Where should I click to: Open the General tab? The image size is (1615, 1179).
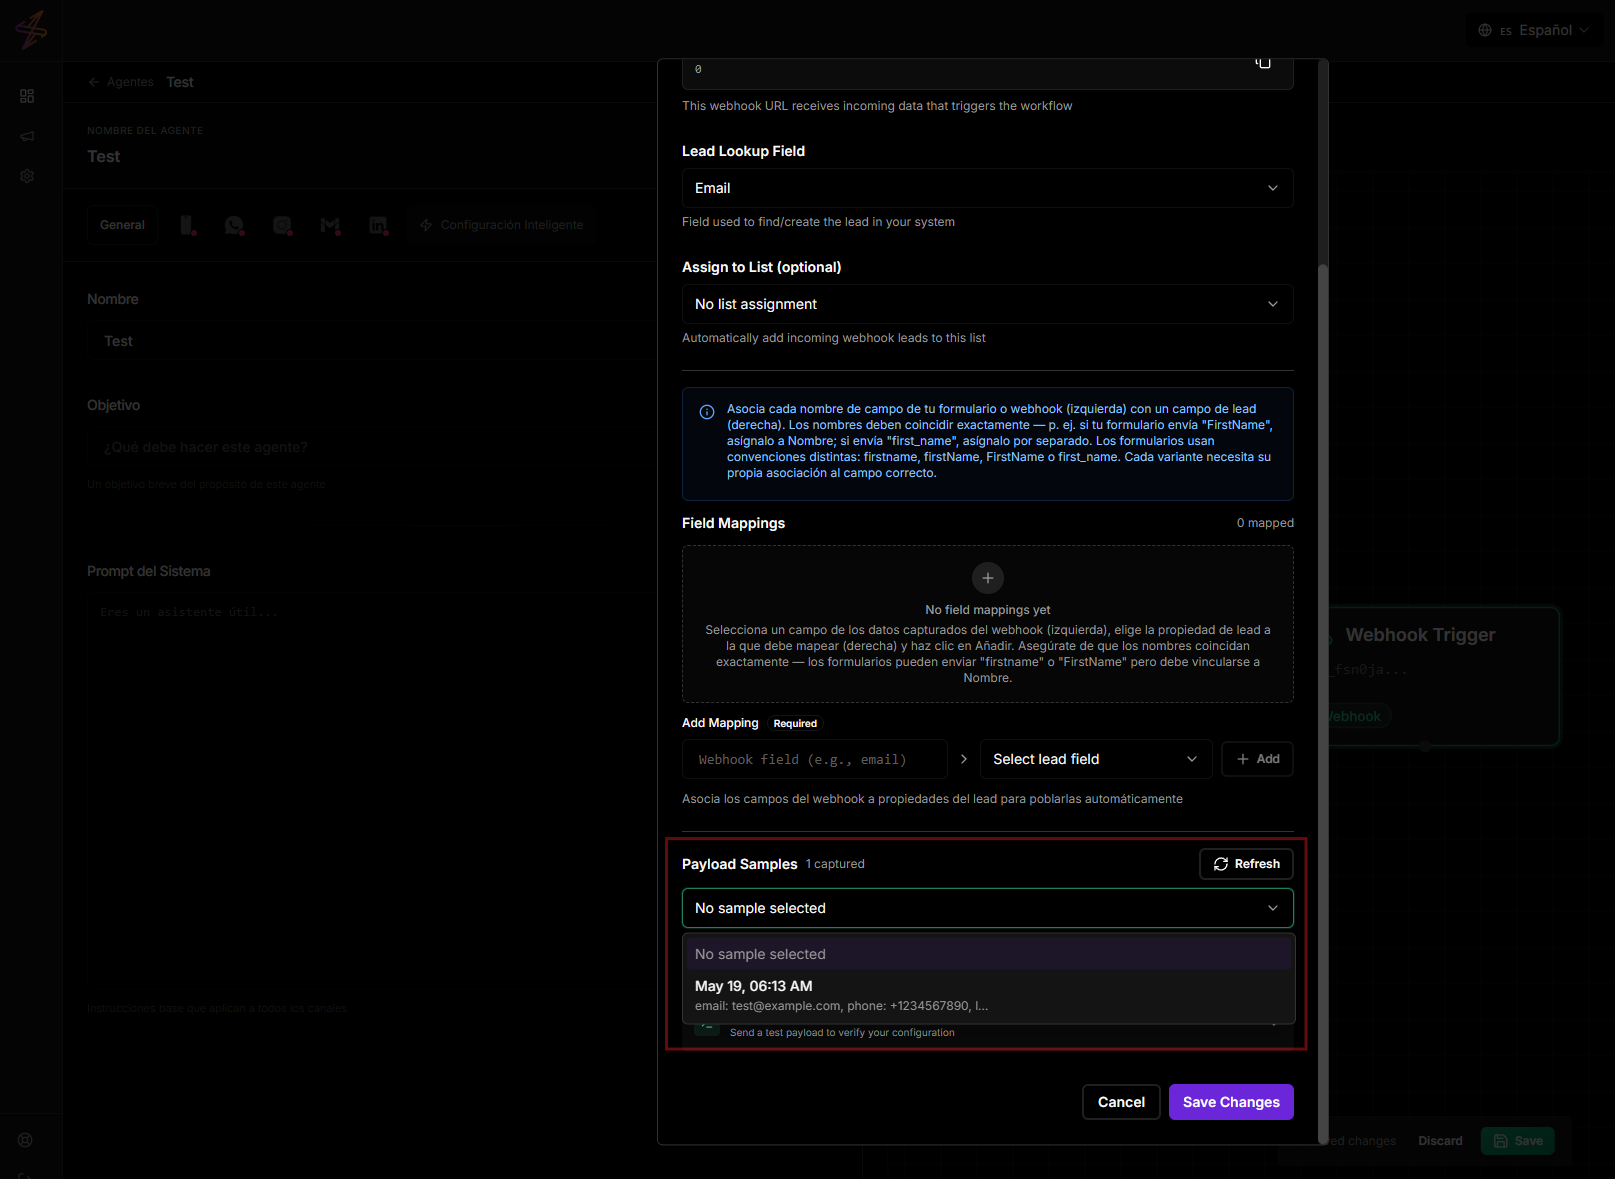tap(122, 225)
